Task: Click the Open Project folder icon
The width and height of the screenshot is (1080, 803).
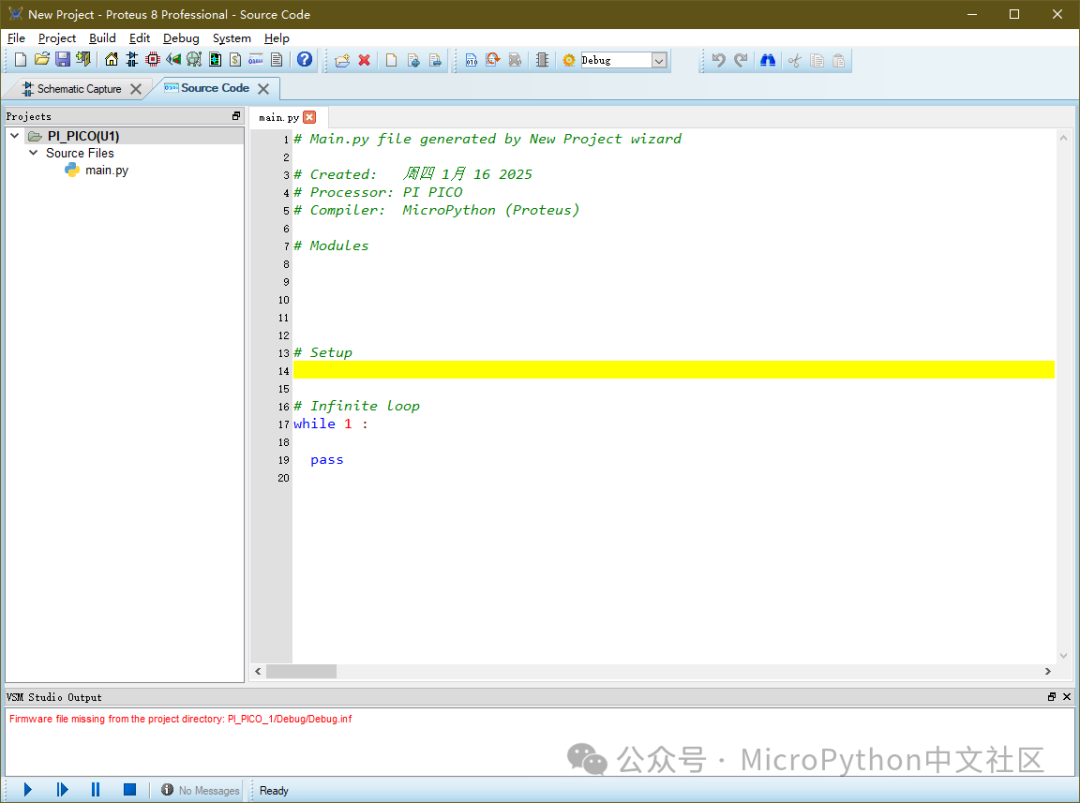Action: coord(42,60)
